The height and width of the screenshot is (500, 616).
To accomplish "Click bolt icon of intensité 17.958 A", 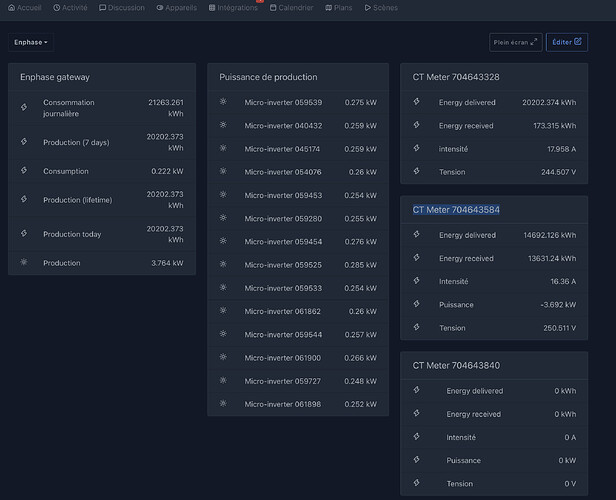I will [416, 148].
